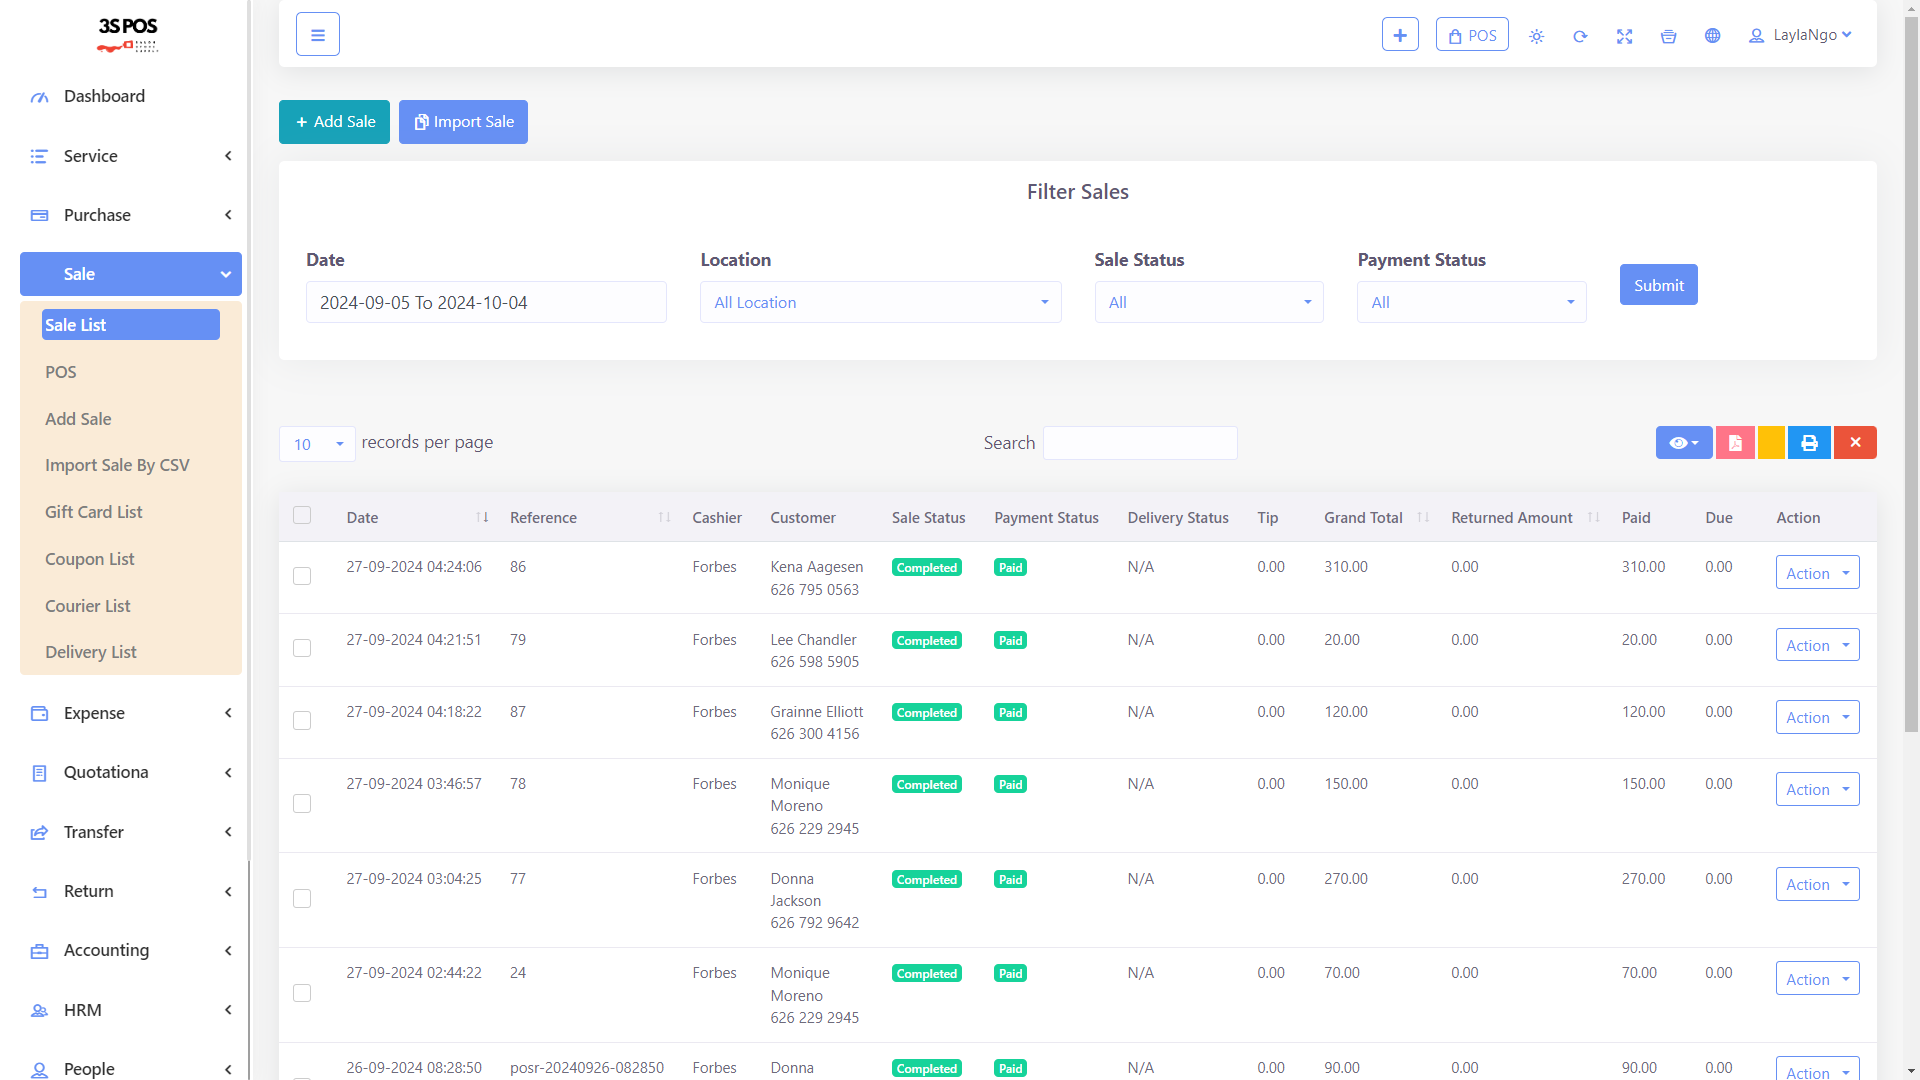Image resolution: width=1920 pixels, height=1080 pixels.
Task: Click the hamburger menu toggle icon
Action: (318, 35)
